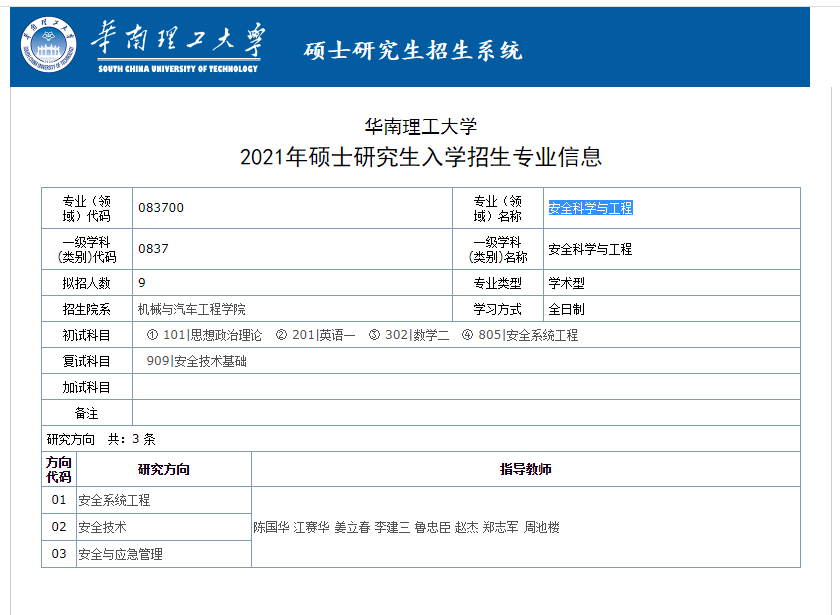The width and height of the screenshot is (840, 615).
Task: Click the 专业（领域）代码 label
Action: (86, 208)
